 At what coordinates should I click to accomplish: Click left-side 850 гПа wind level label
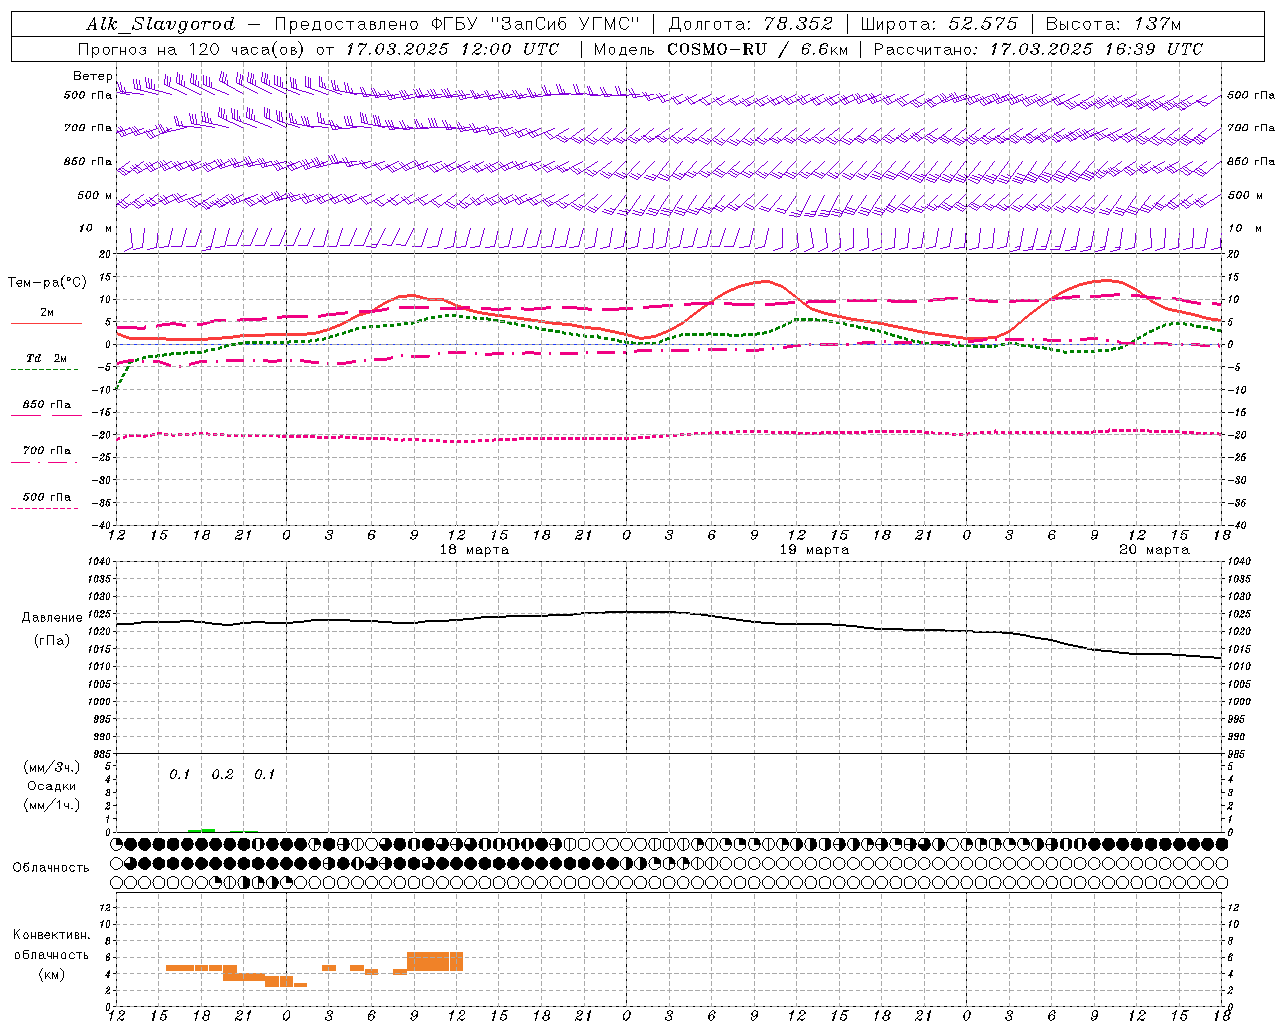(87, 161)
